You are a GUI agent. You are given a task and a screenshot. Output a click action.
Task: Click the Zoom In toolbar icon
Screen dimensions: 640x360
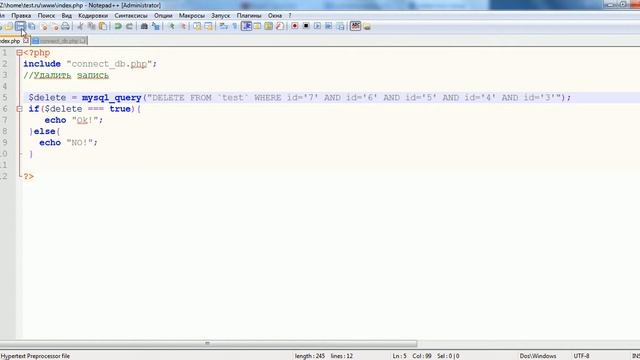171,27
